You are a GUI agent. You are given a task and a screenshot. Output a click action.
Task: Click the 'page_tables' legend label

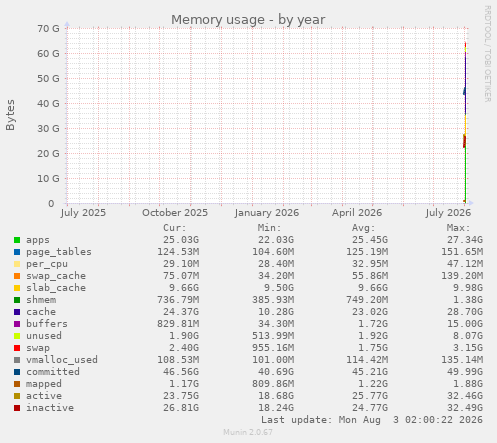[59, 252]
